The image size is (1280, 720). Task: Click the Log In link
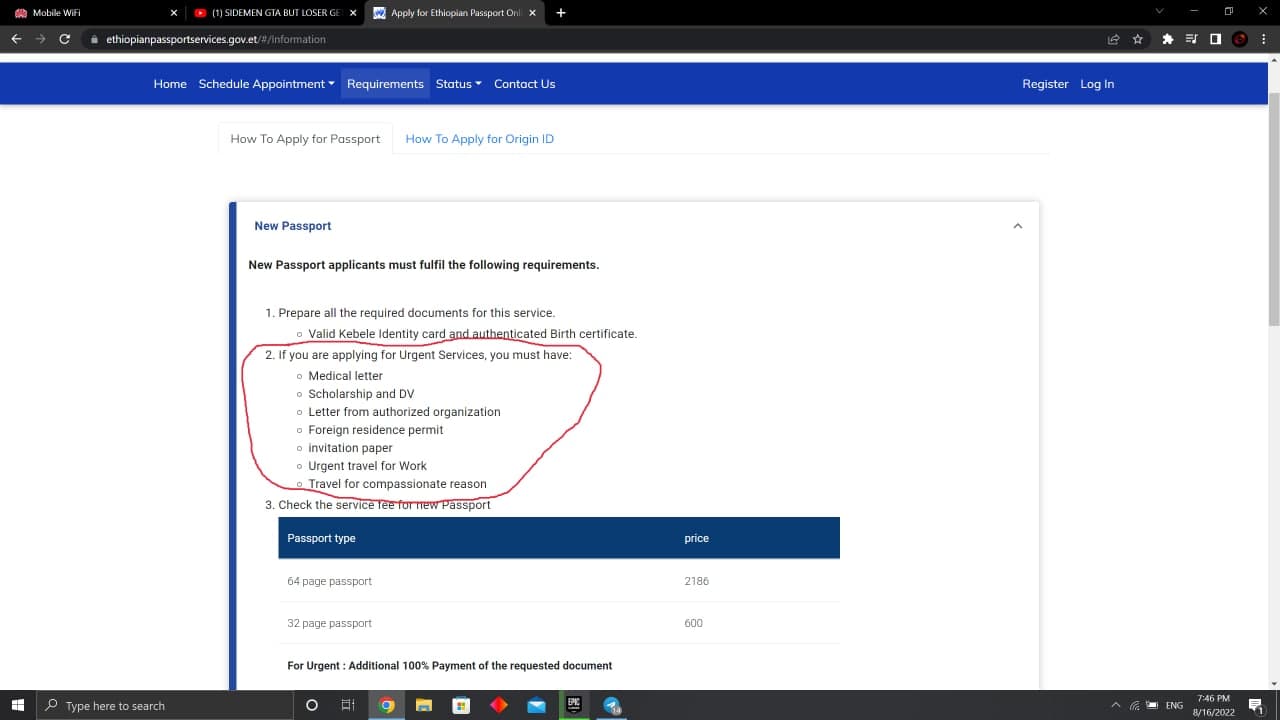1097,84
